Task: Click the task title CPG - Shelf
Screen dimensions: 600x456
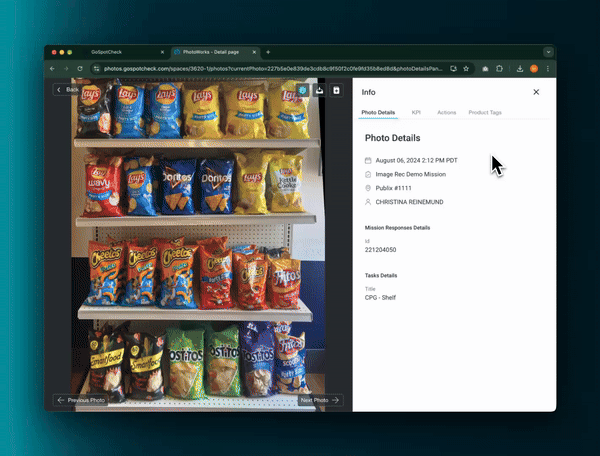Action: click(380, 298)
